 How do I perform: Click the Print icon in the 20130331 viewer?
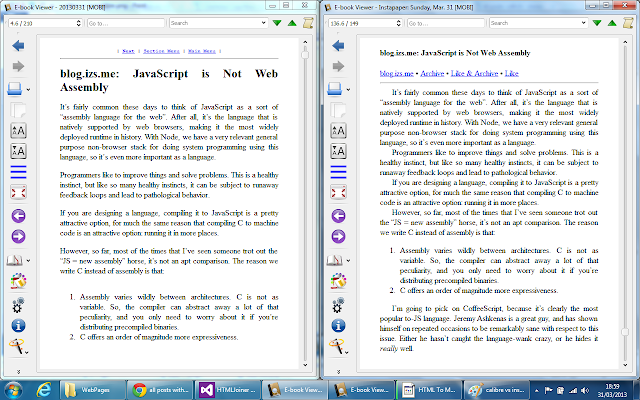point(16,346)
